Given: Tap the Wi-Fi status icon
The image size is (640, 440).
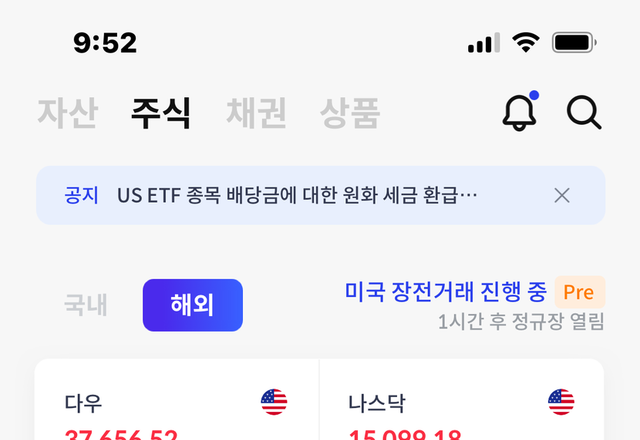Looking at the screenshot, I should click(x=526, y=42).
